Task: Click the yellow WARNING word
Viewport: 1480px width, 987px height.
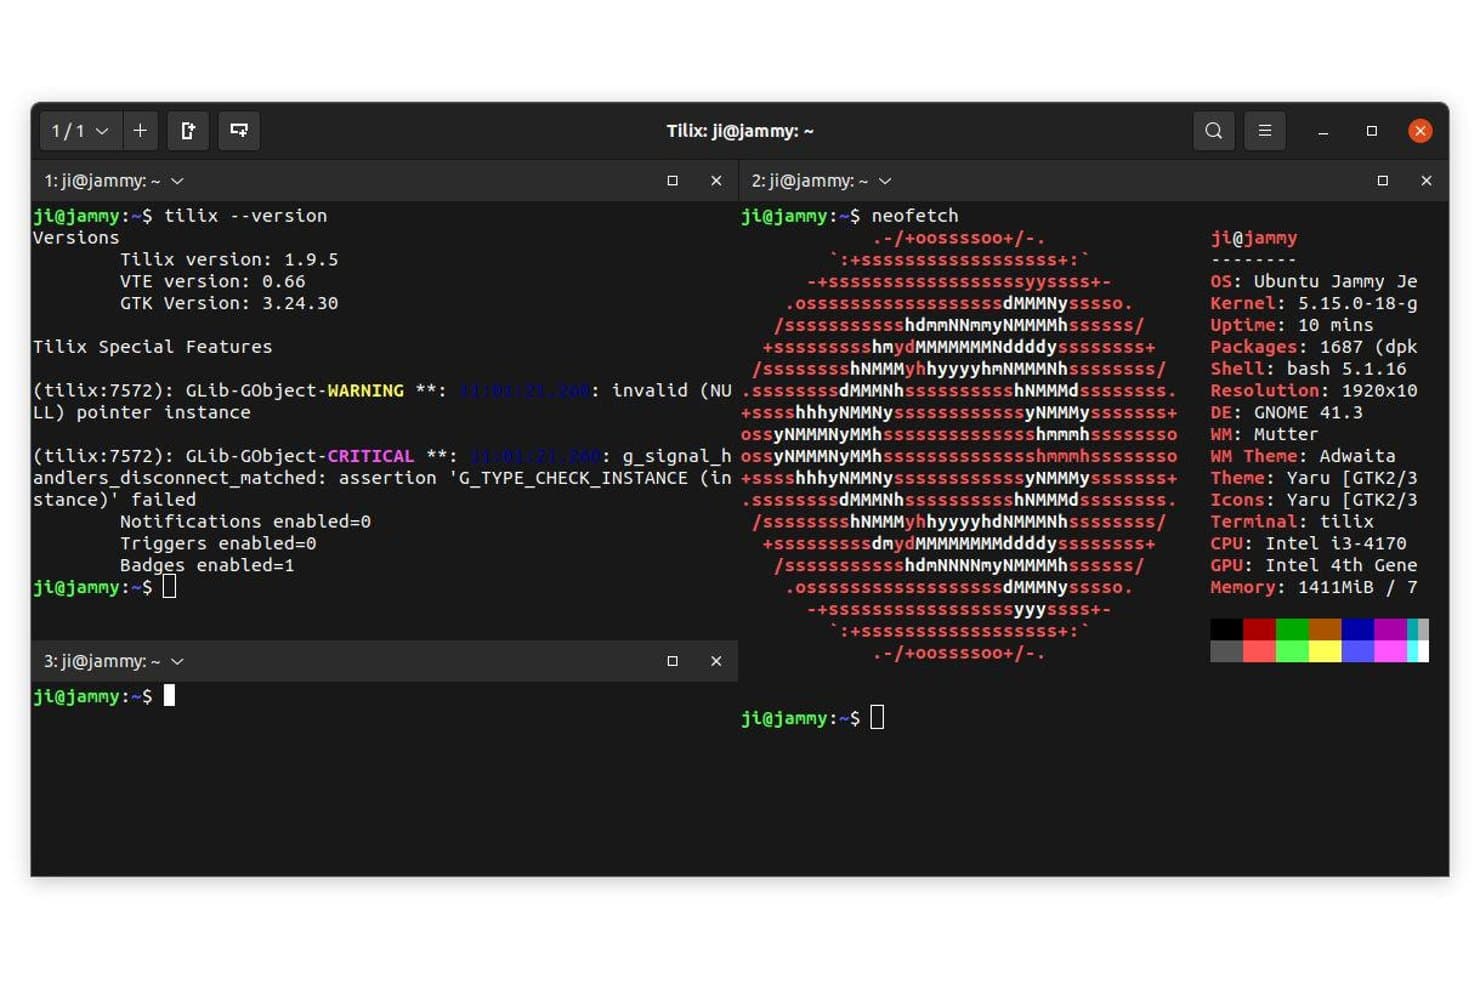Action: point(366,391)
